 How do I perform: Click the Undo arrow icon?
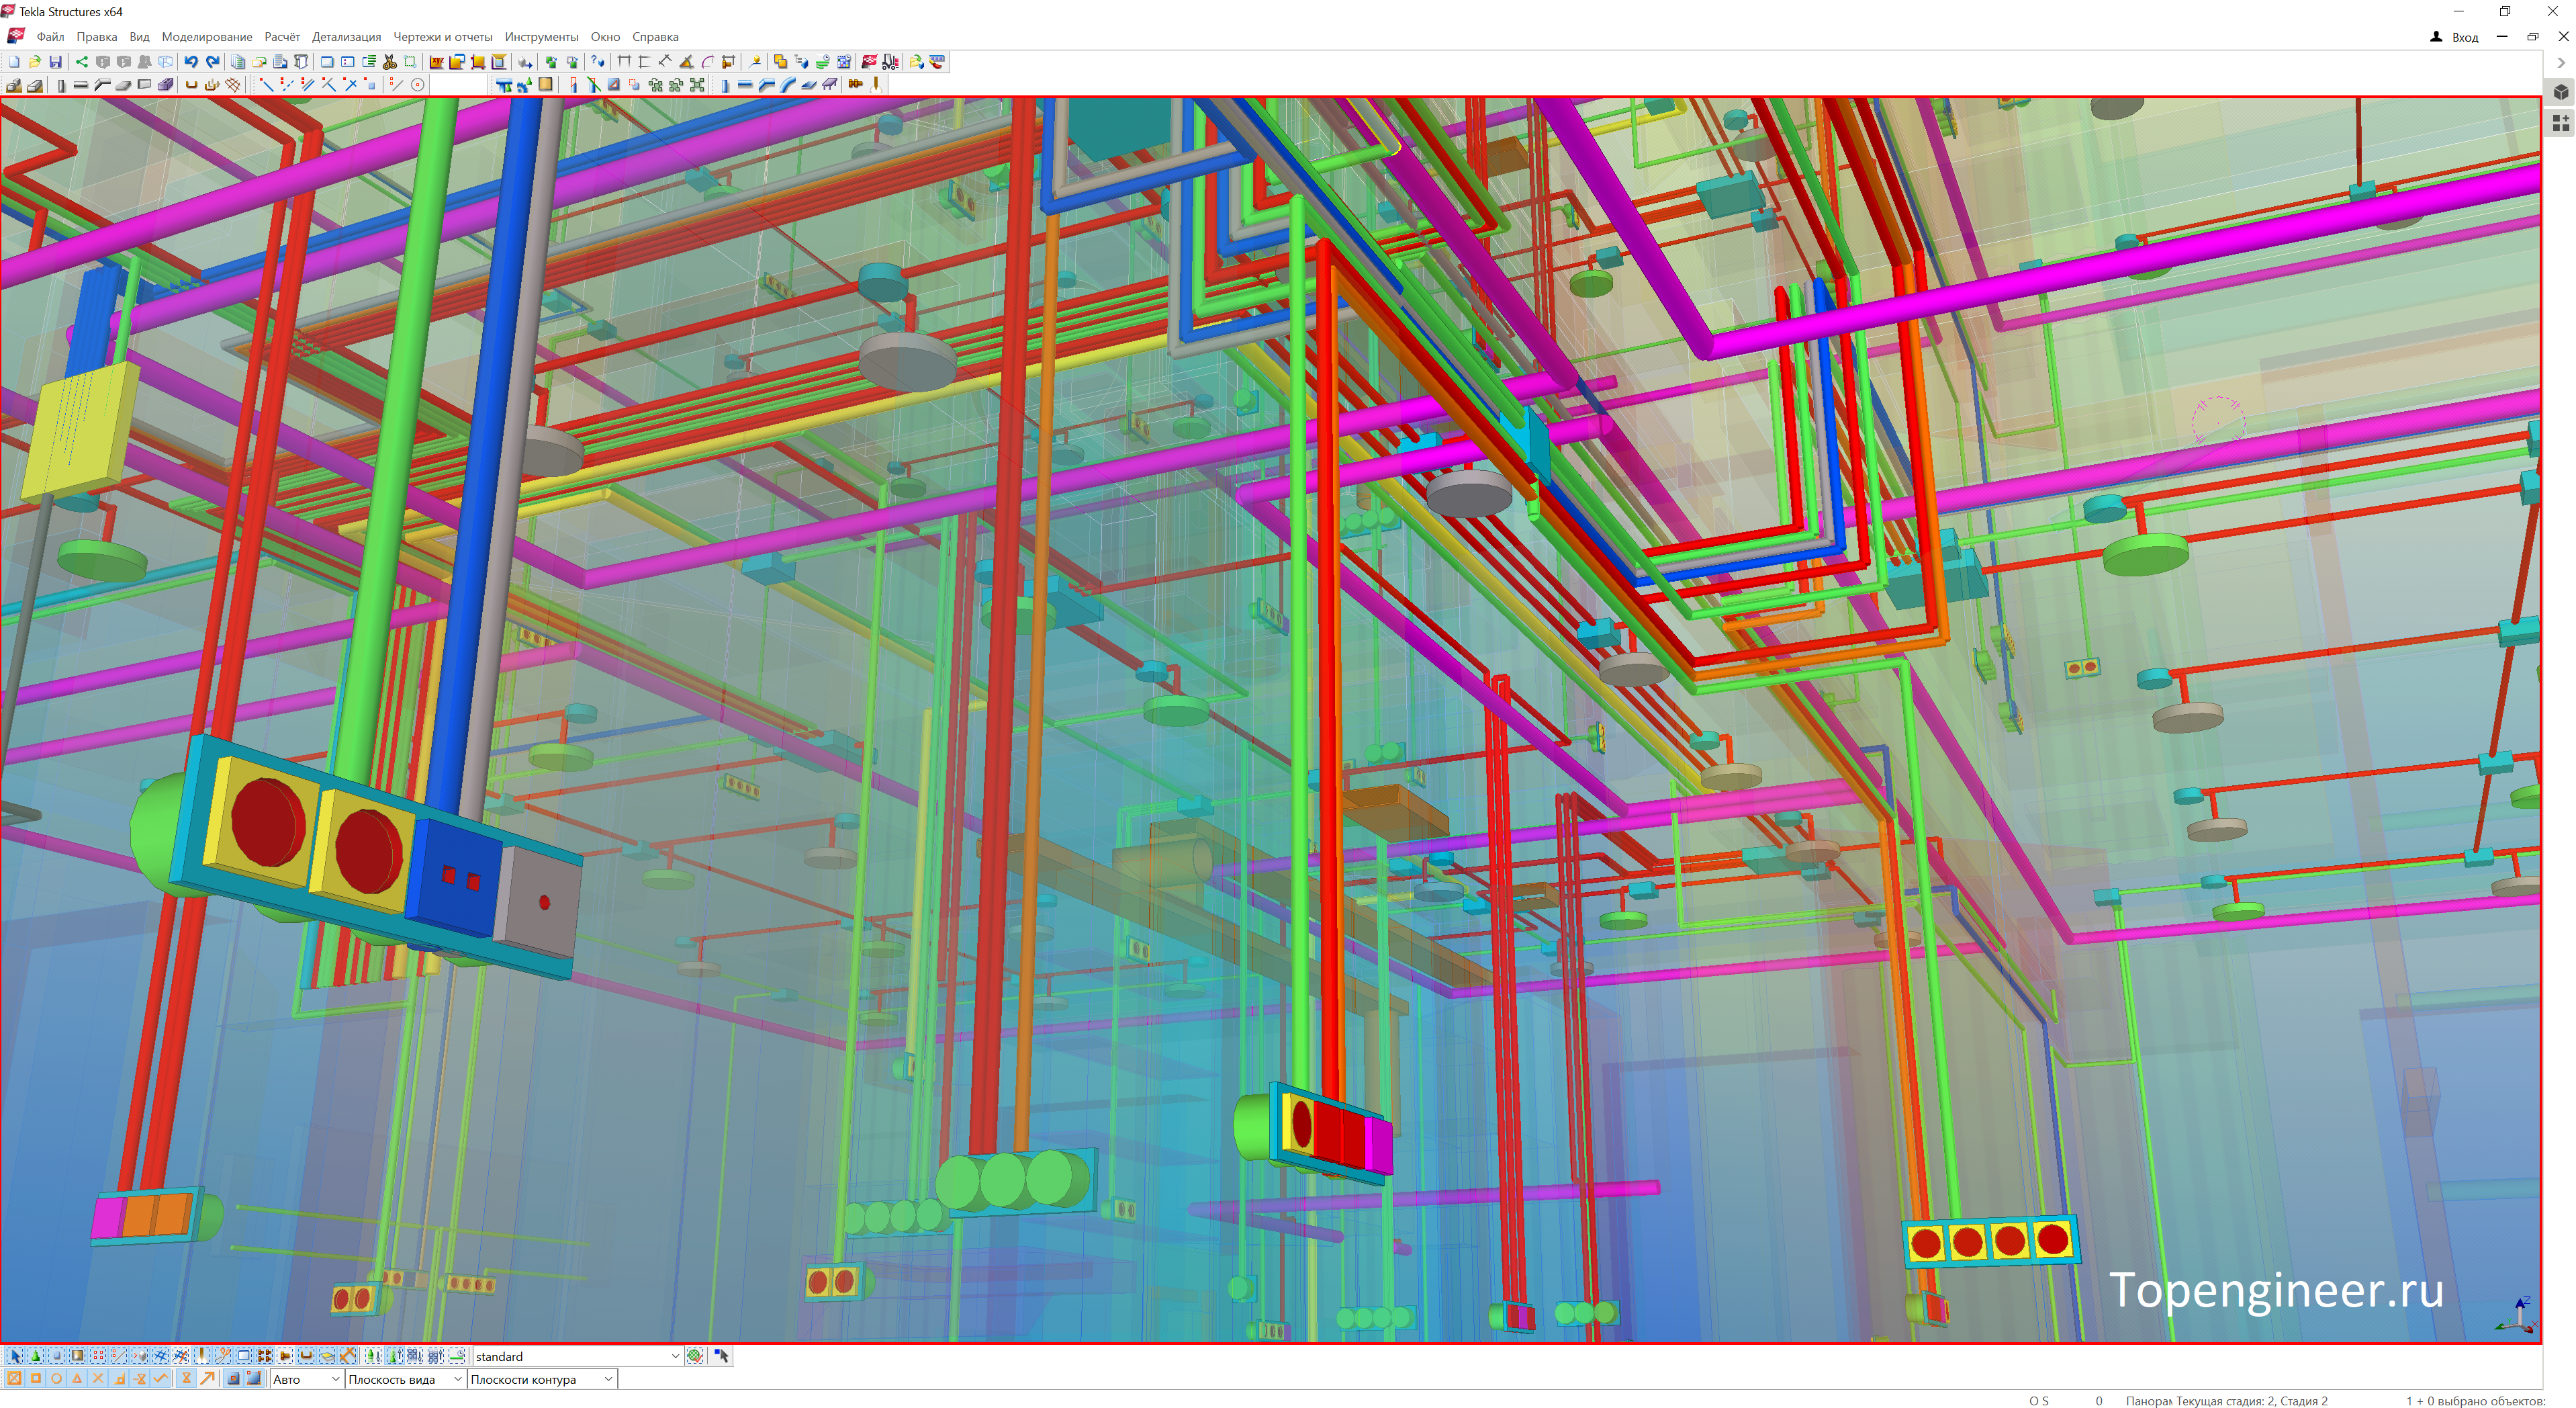pos(191,62)
